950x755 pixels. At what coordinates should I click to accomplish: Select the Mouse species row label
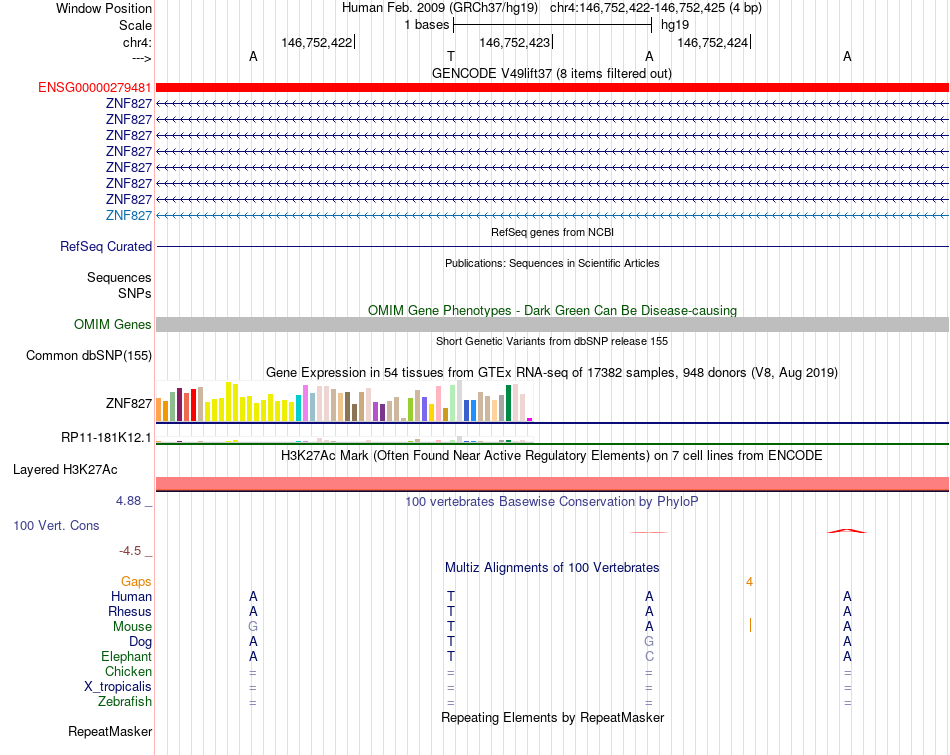132,627
